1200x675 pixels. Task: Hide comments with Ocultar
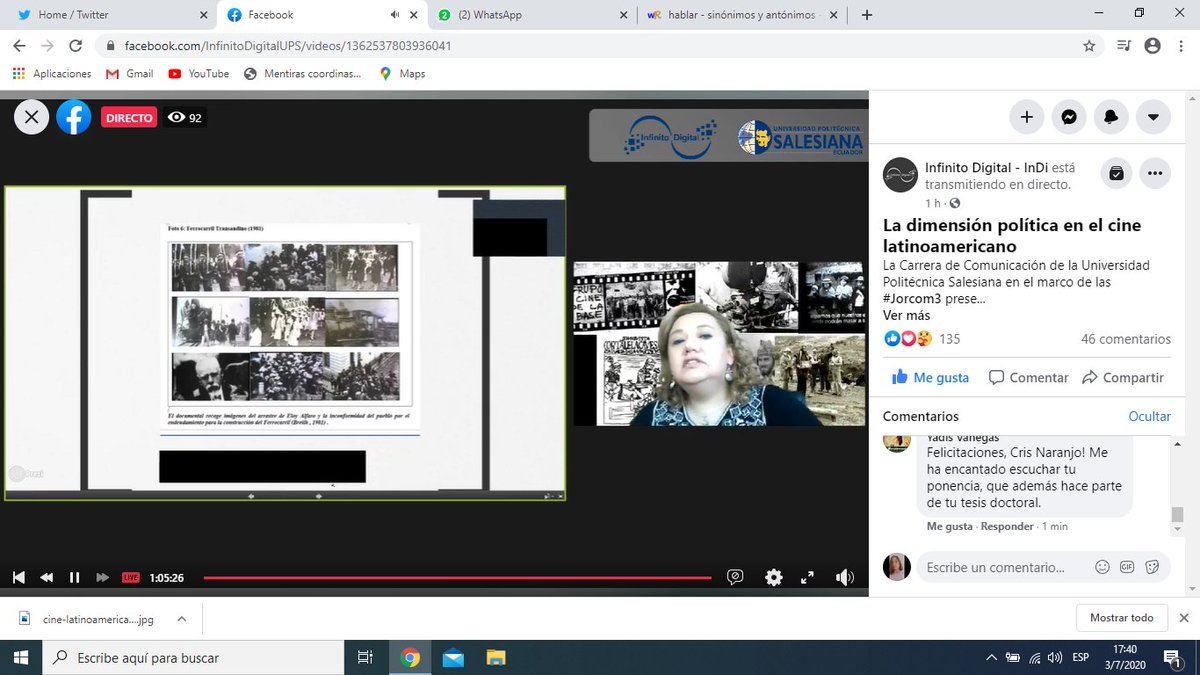pyautogui.click(x=1149, y=416)
